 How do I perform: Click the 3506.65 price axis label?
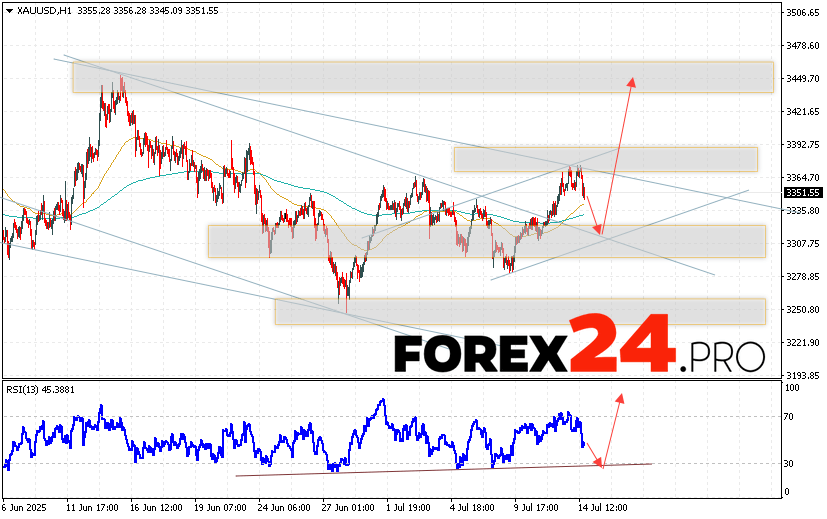(x=802, y=13)
